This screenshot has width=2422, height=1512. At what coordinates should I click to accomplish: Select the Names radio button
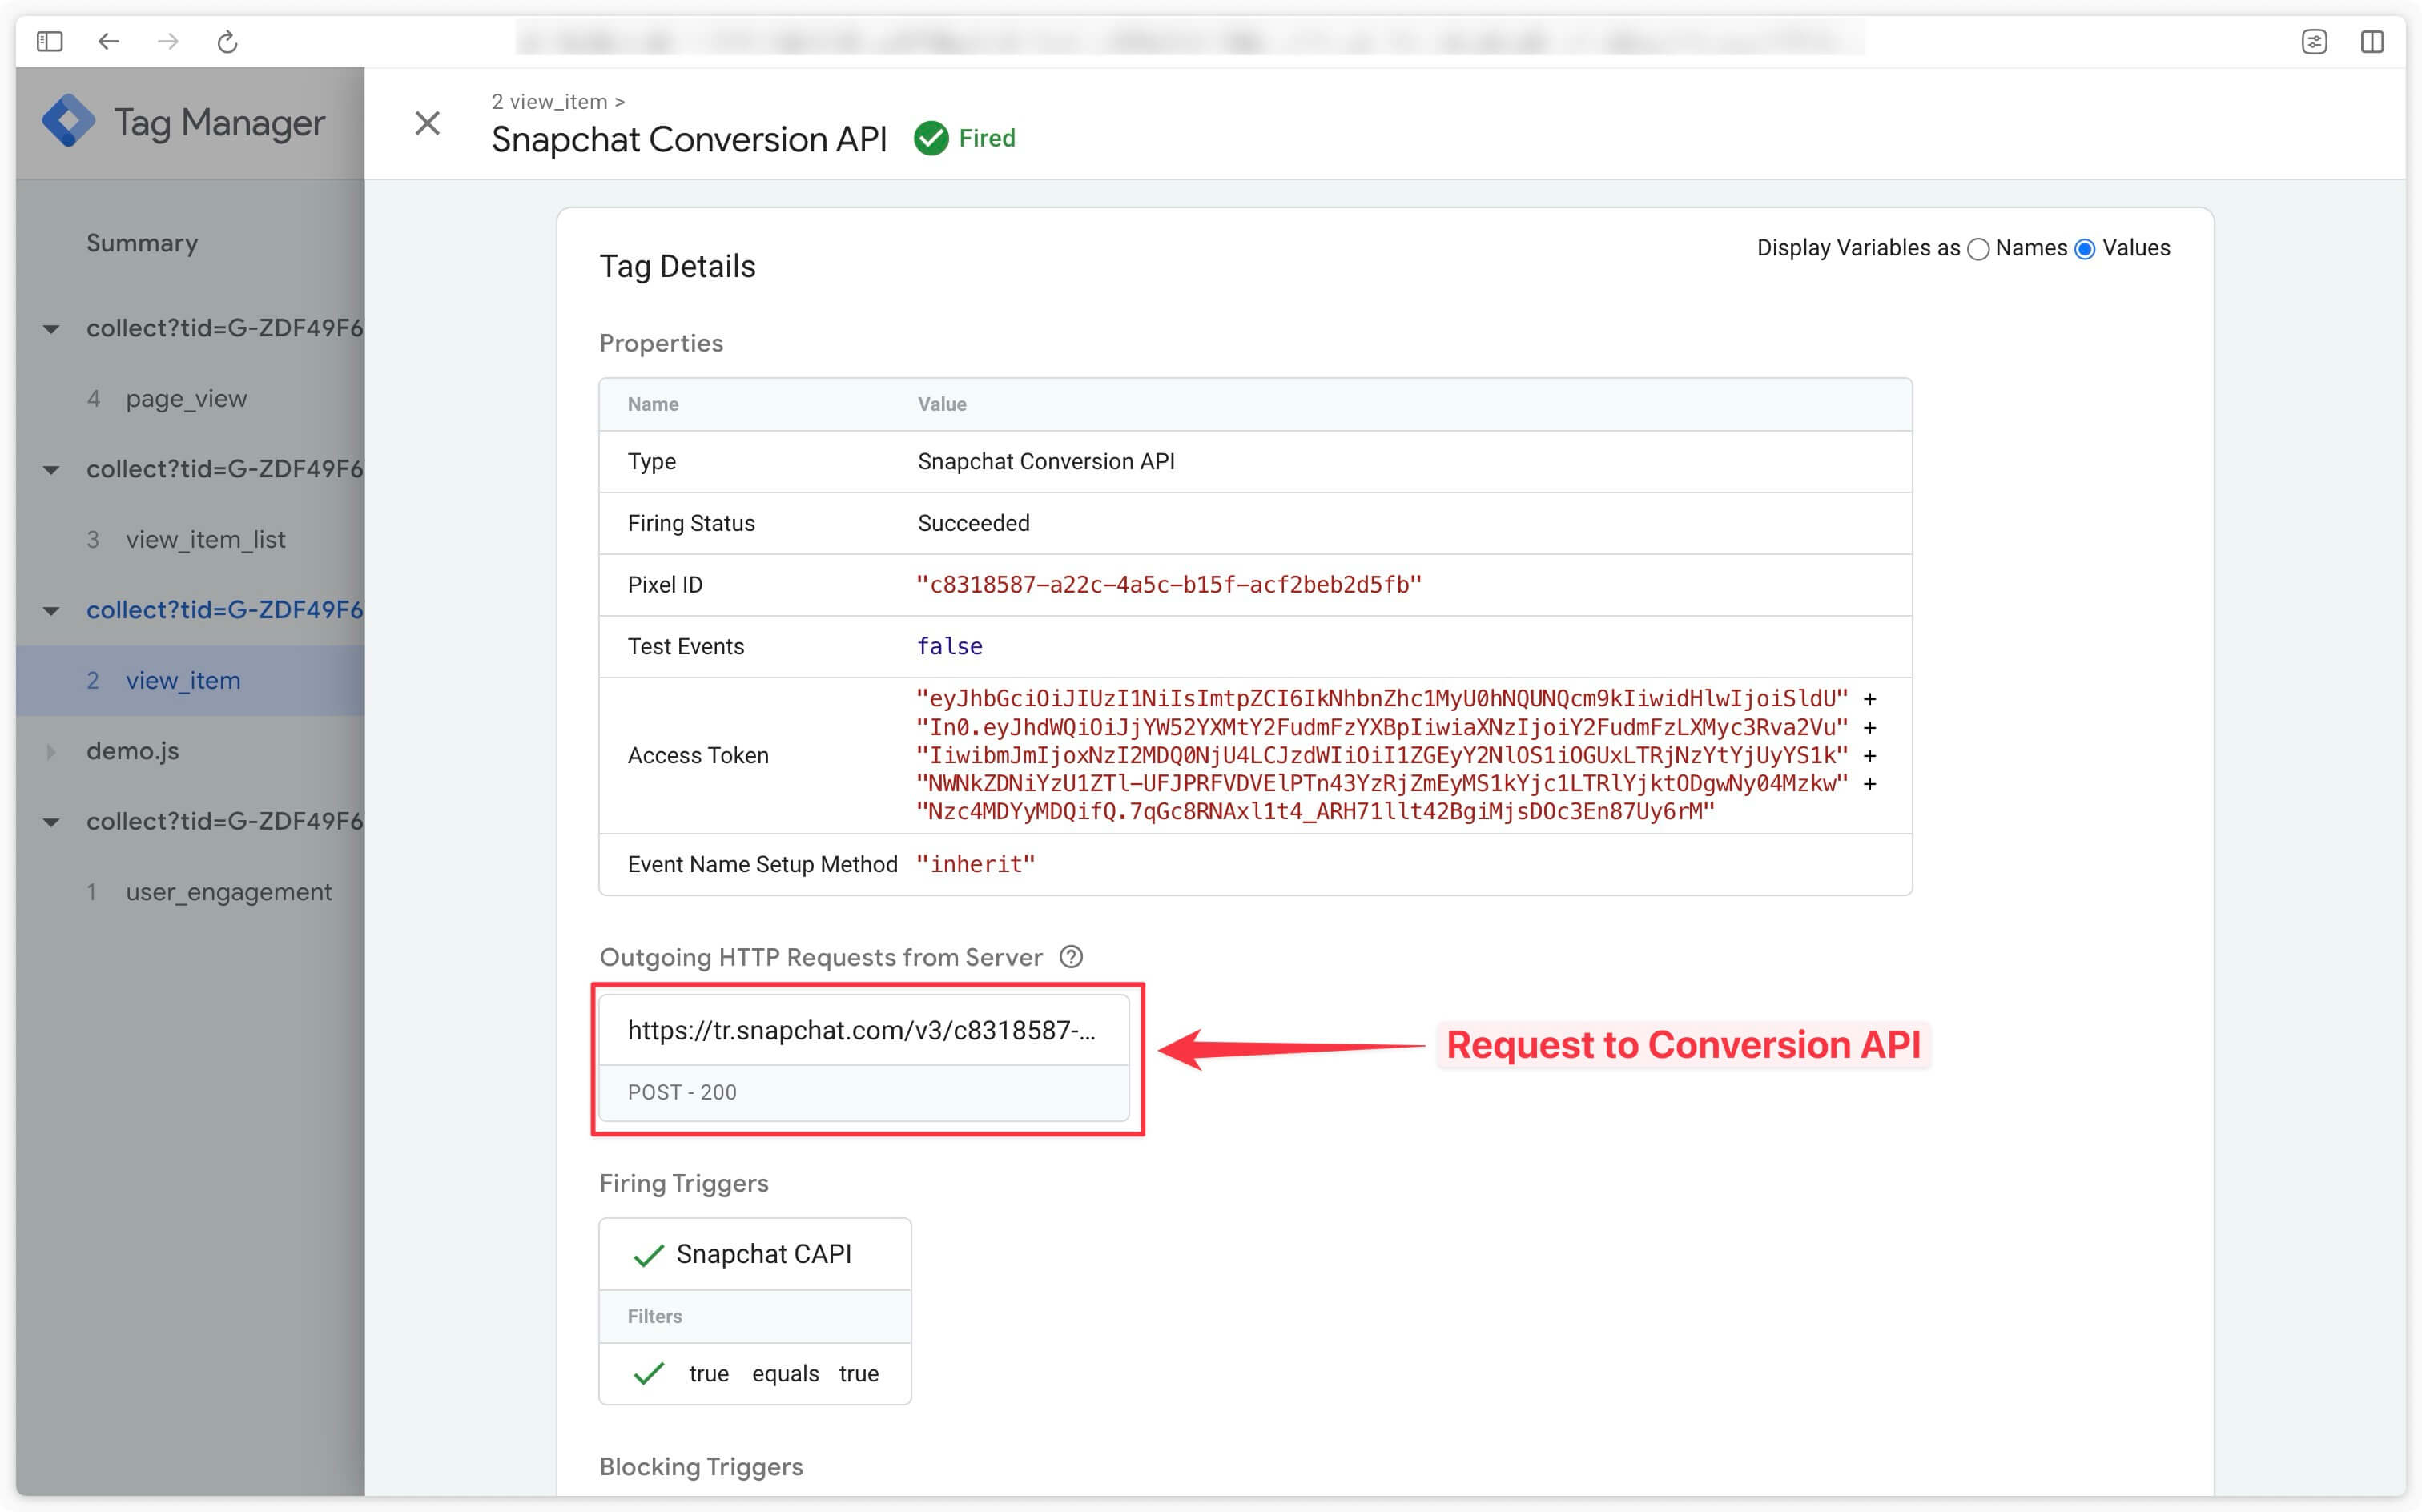click(x=1978, y=249)
